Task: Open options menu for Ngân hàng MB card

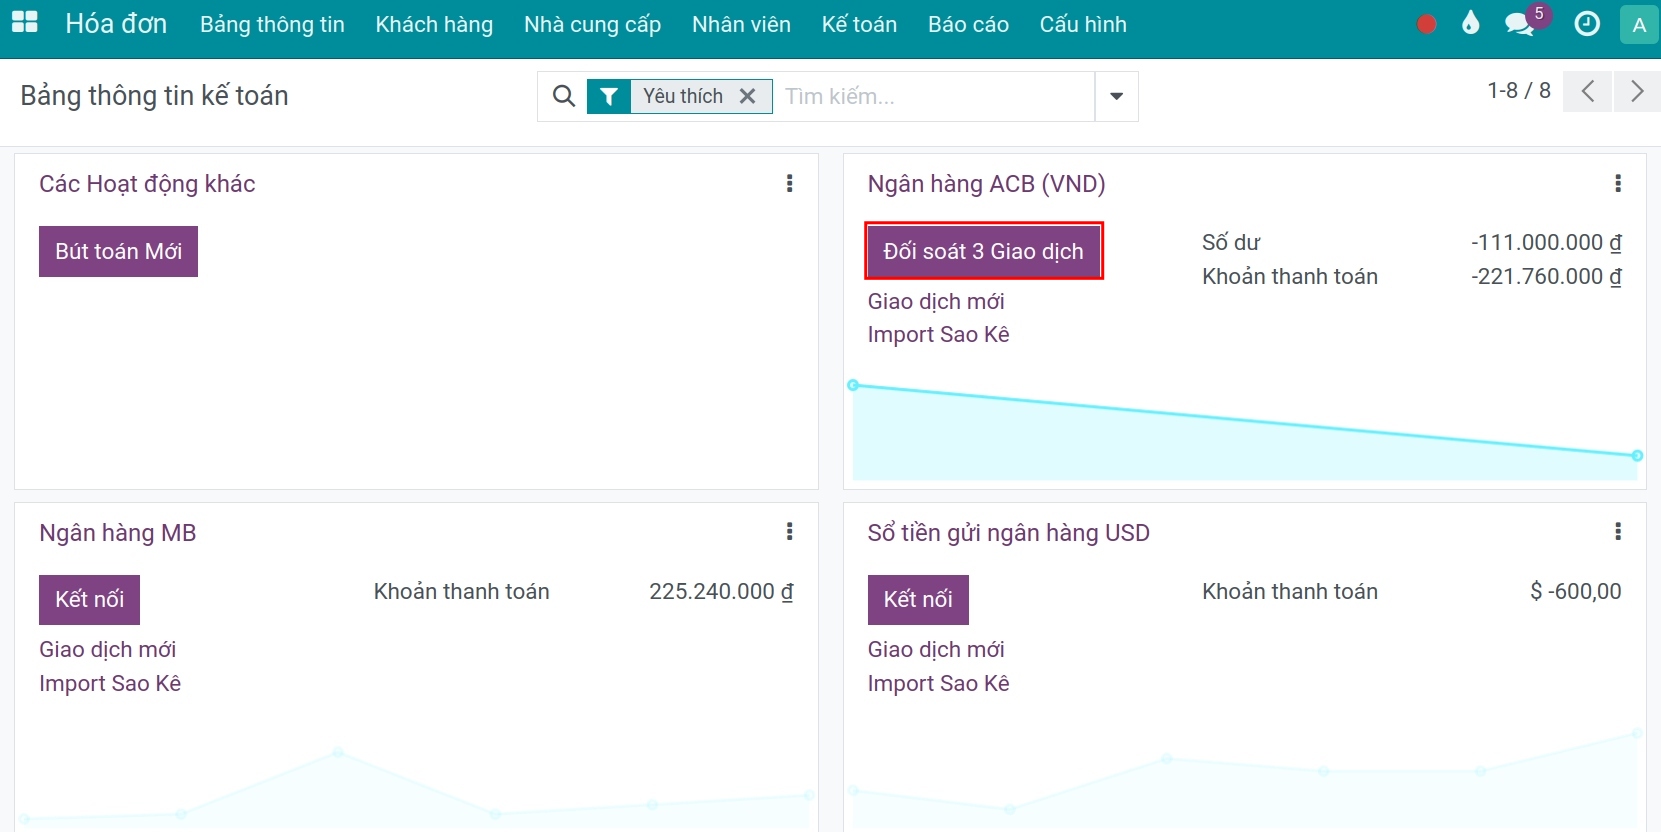Action: pyautogui.click(x=790, y=531)
